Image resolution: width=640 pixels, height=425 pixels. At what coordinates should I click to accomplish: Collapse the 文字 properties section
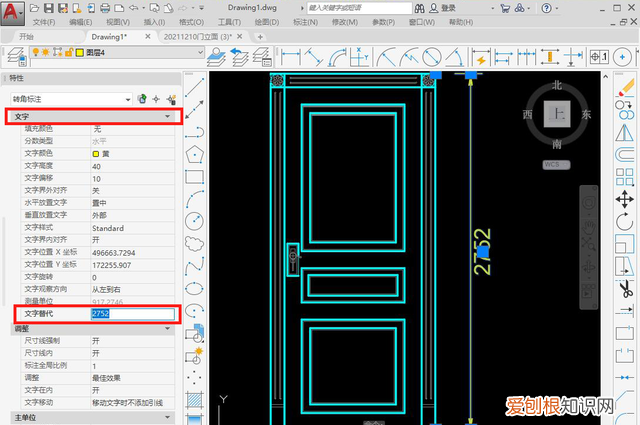click(x=167, y=117)
